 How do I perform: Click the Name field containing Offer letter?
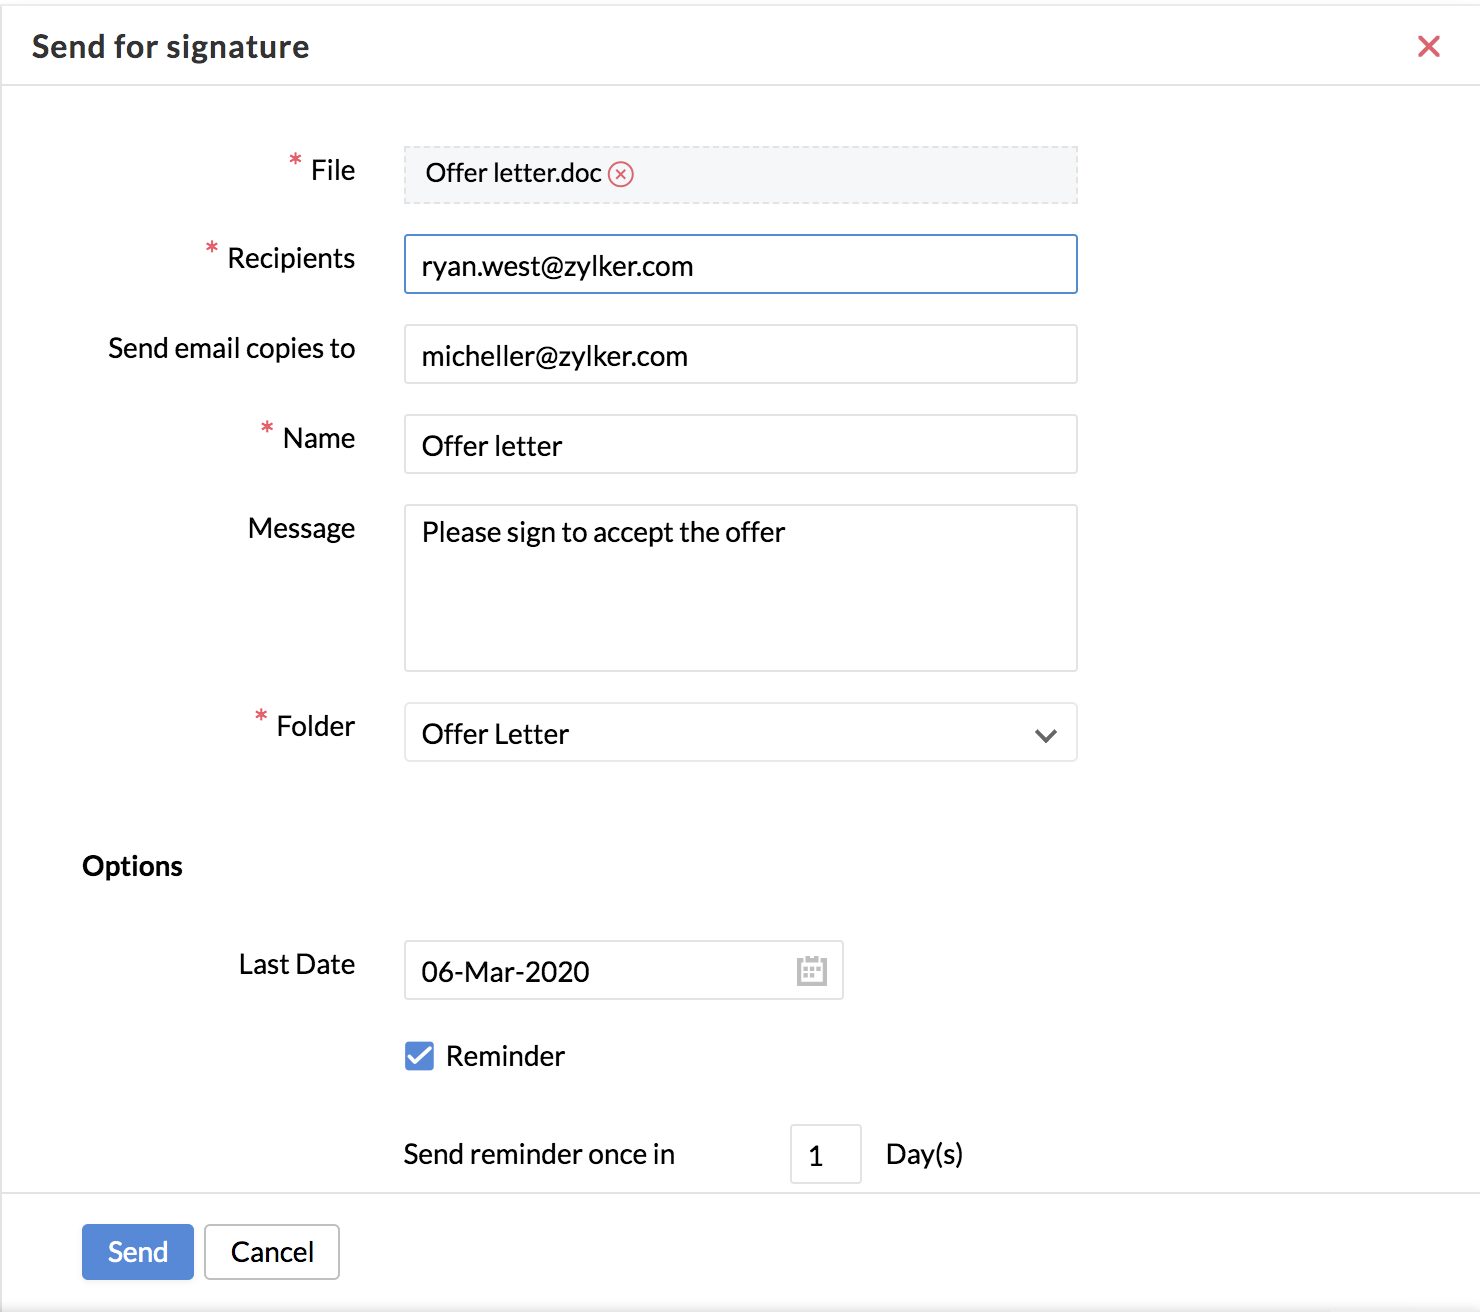tap(740, 445)
